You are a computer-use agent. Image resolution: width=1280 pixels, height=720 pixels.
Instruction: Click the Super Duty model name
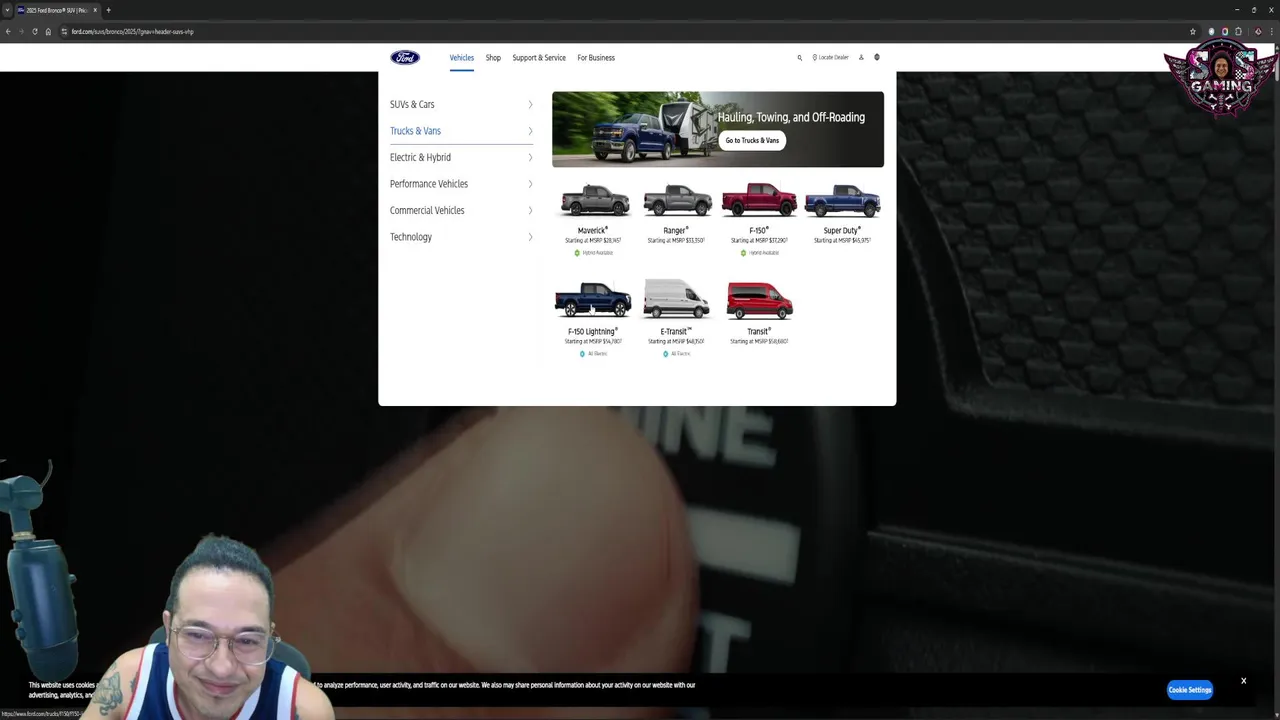842,230
